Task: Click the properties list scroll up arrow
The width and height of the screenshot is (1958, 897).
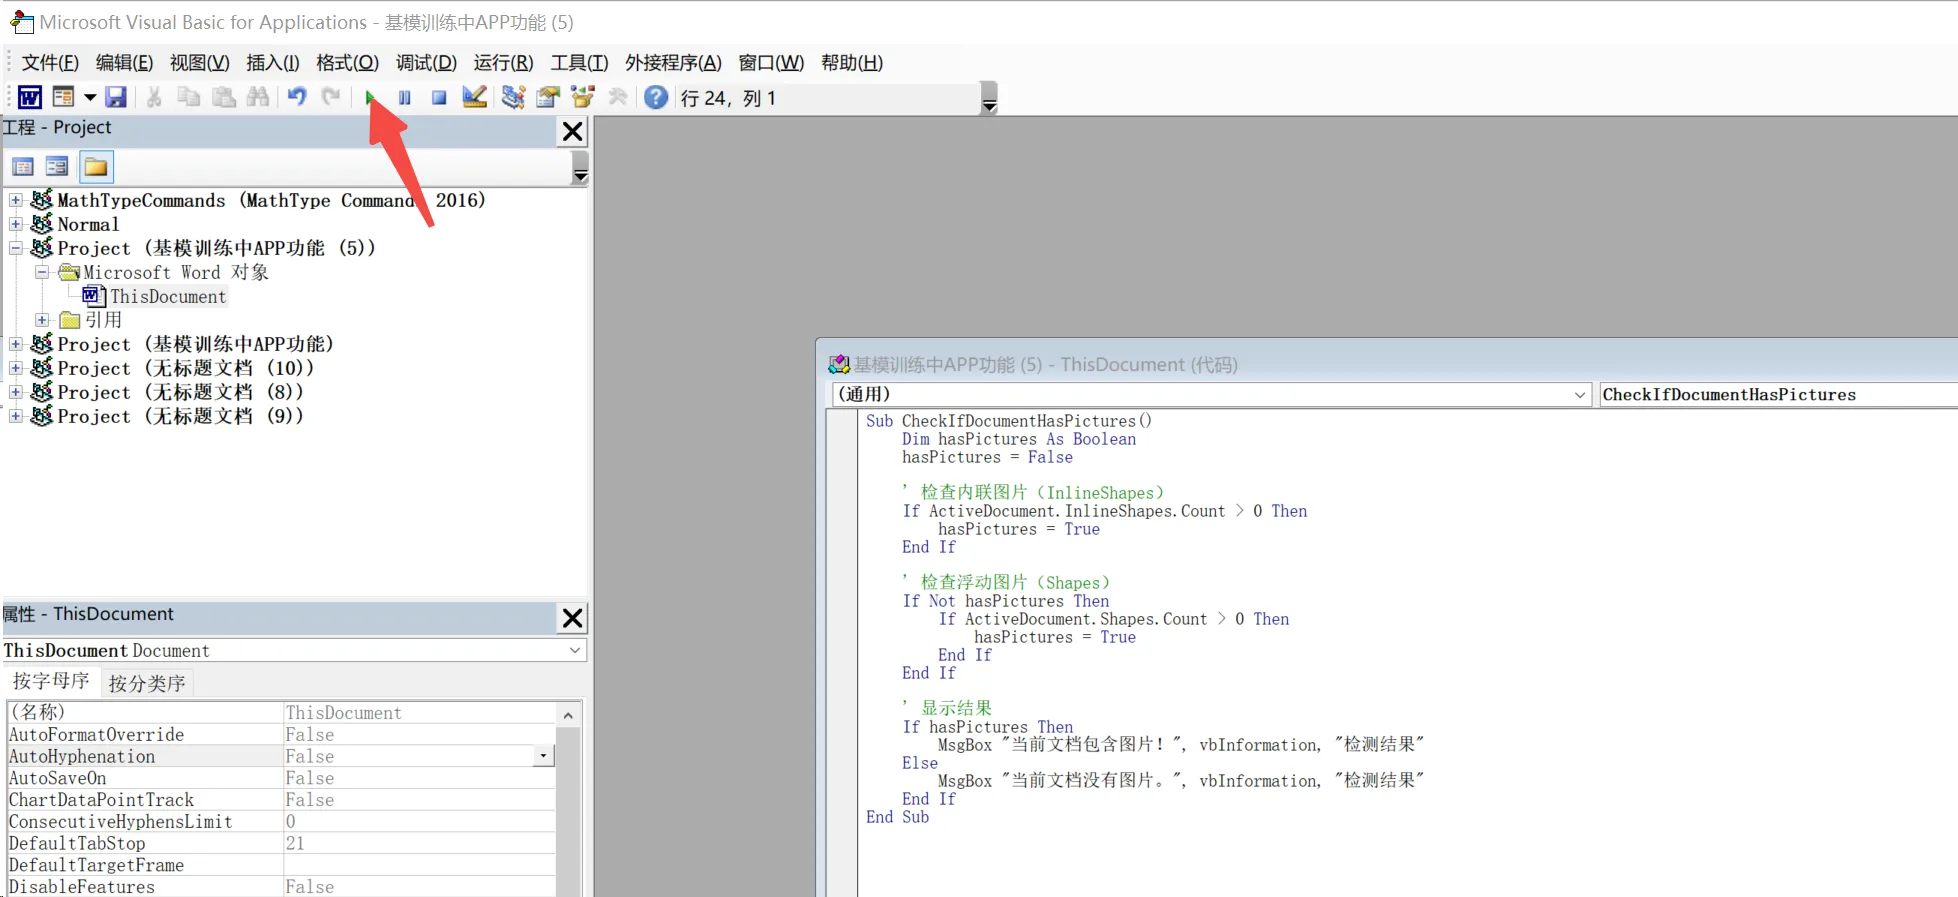Action: coord(568,715)
